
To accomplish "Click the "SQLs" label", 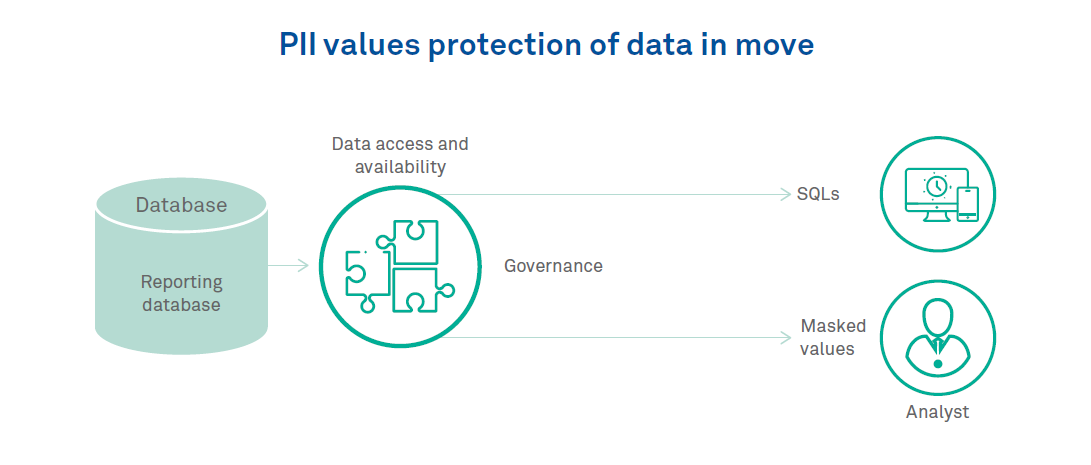I will point(818,194).
